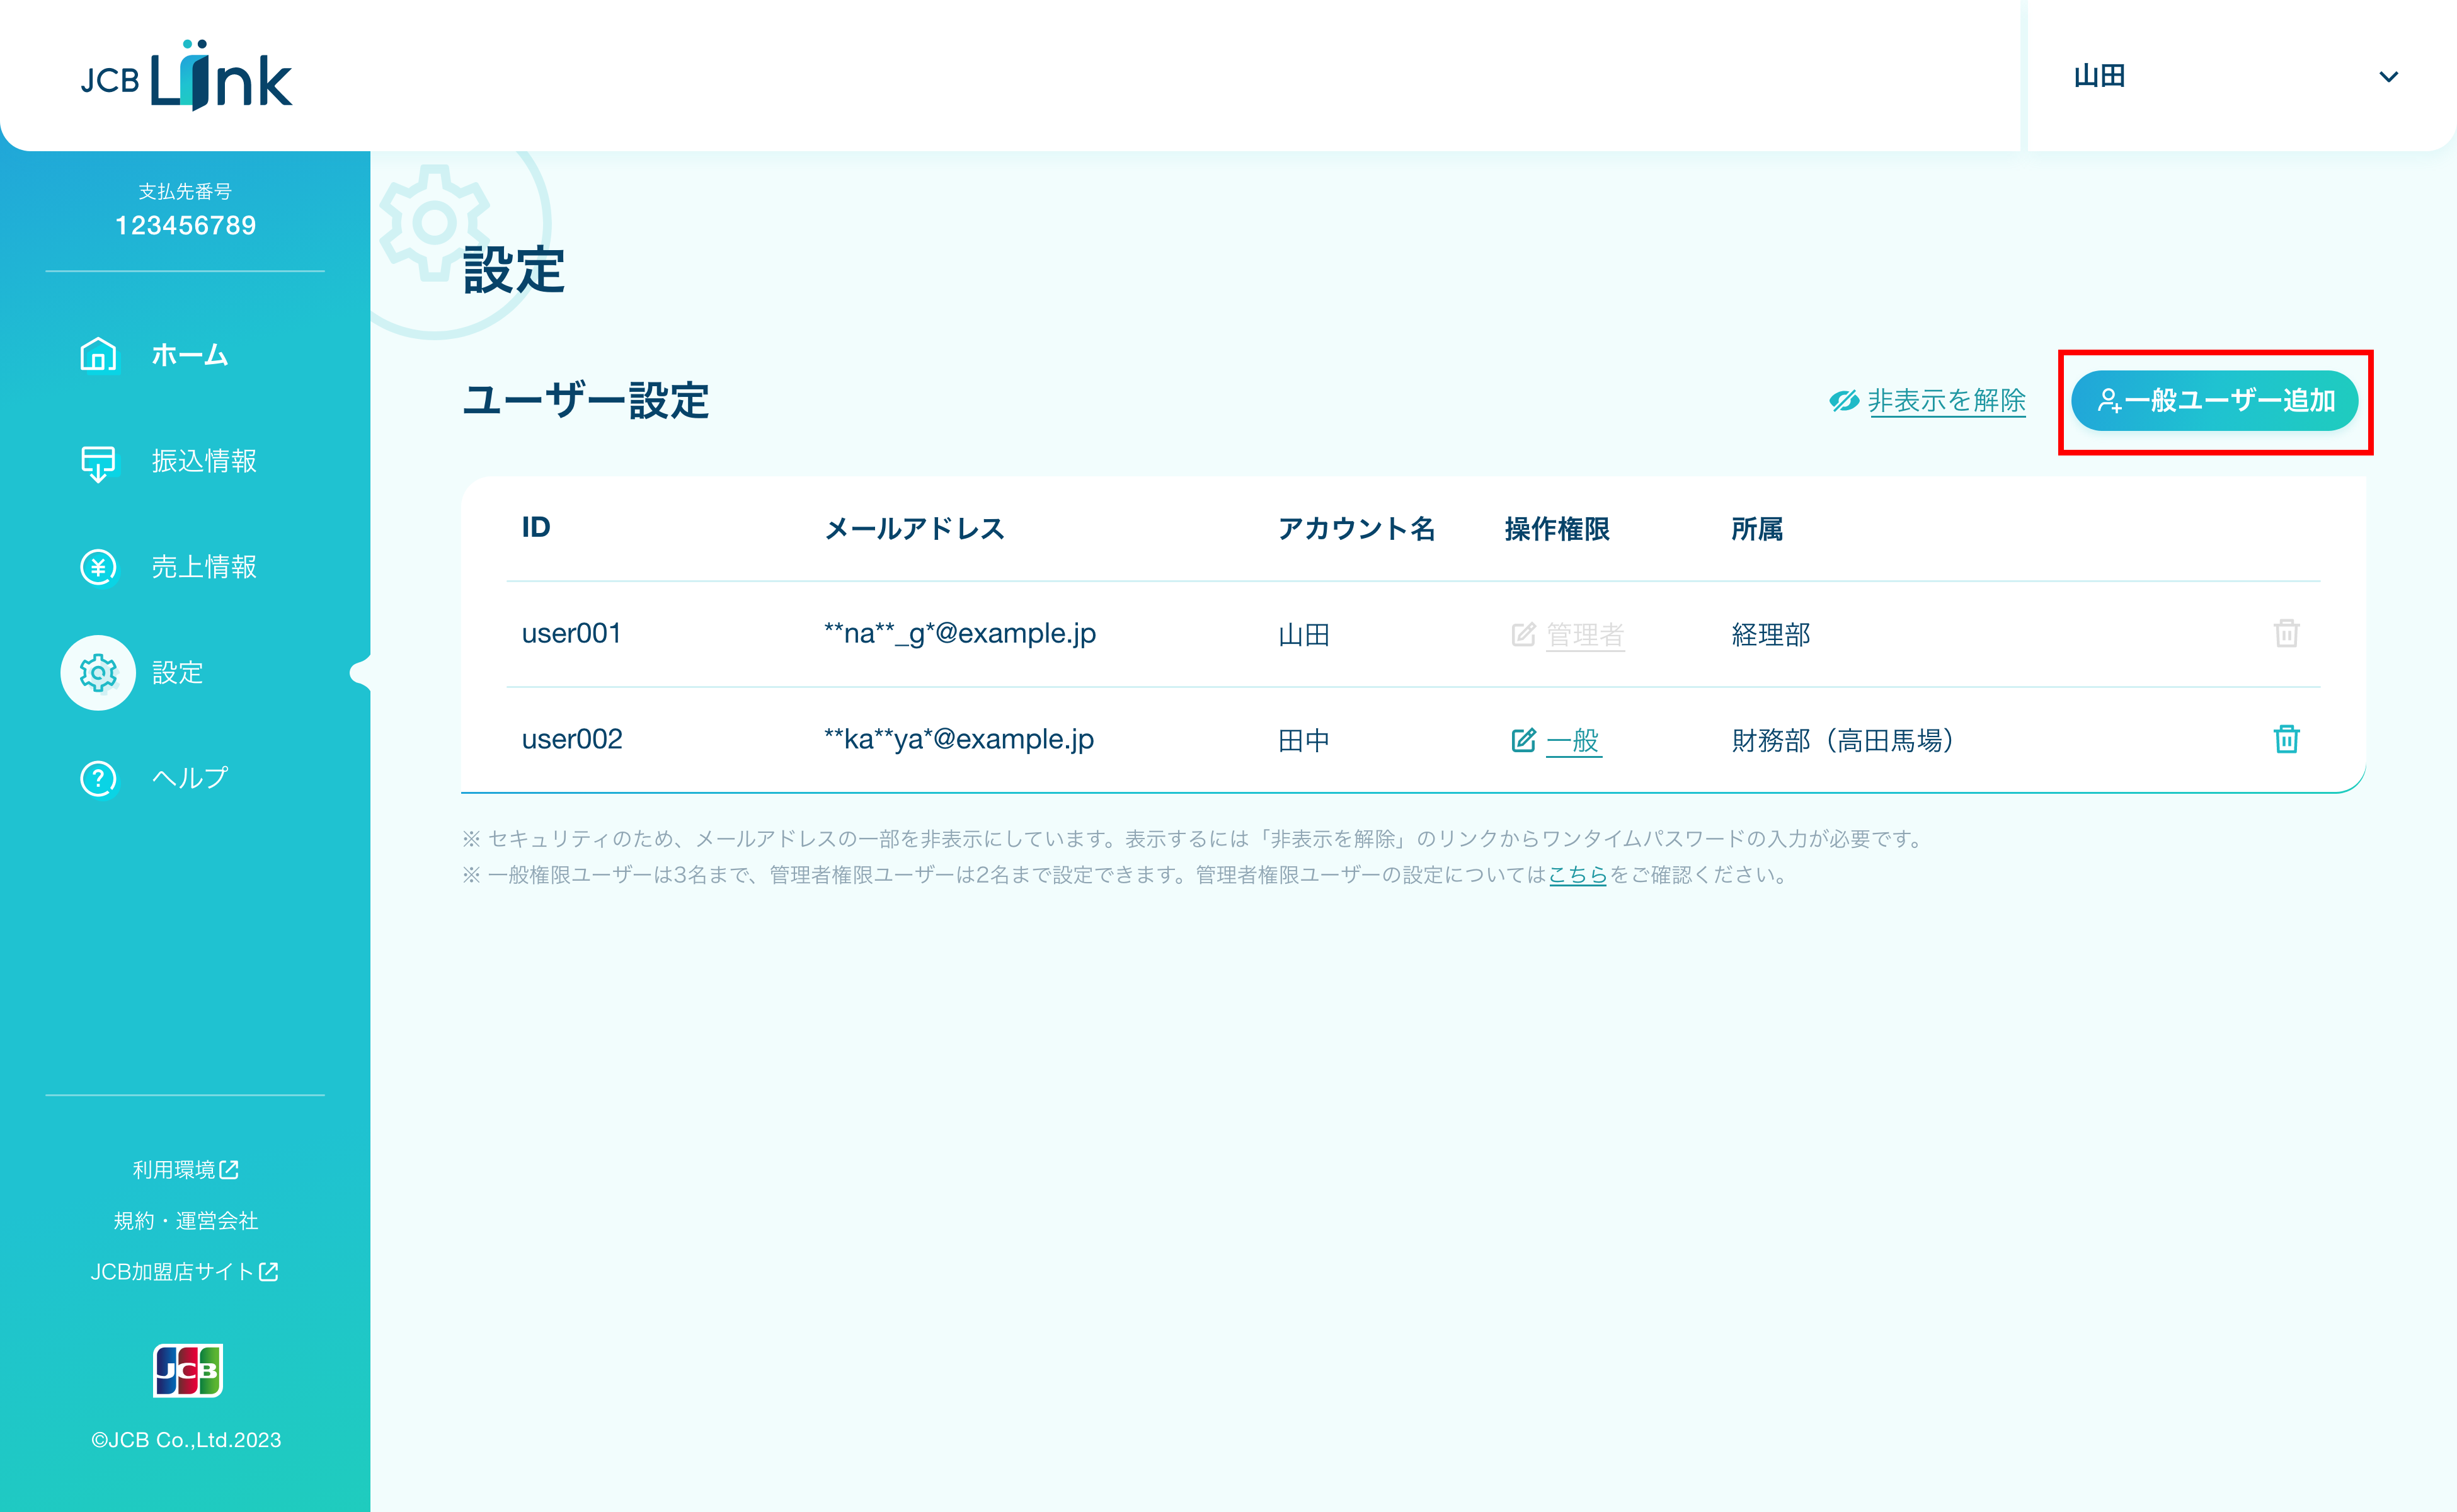
Task: Click crossed-eye icon to unhide emails
Action: (x=1843, y=401)
